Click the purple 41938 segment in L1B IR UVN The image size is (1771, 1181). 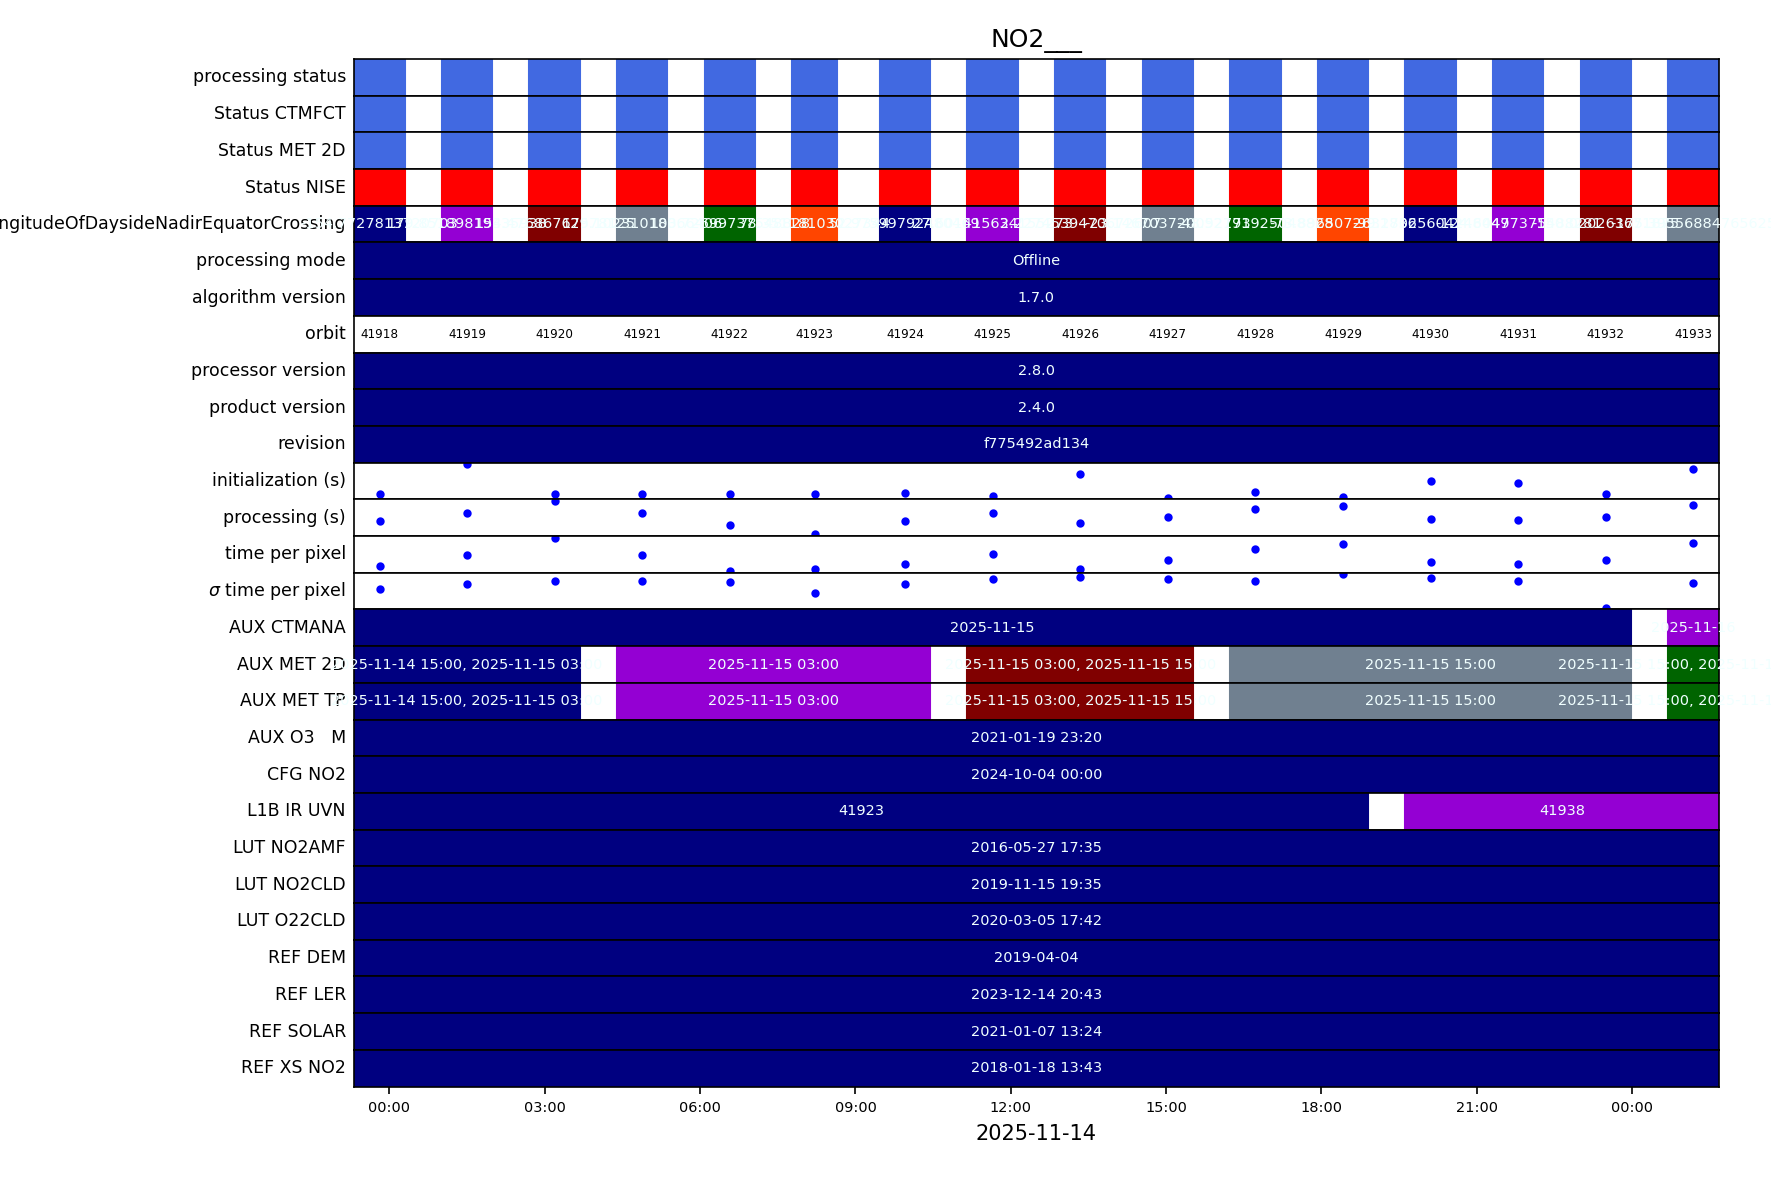1561,811
